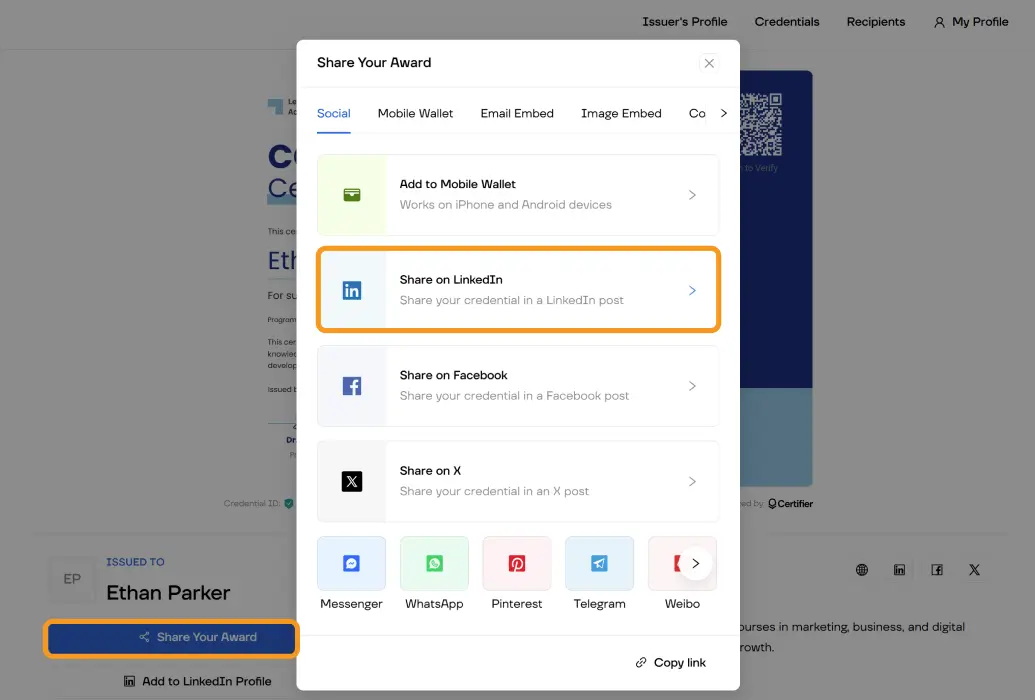
Task: Share via WhatsApp icon
Action: [x=434, y=563]
